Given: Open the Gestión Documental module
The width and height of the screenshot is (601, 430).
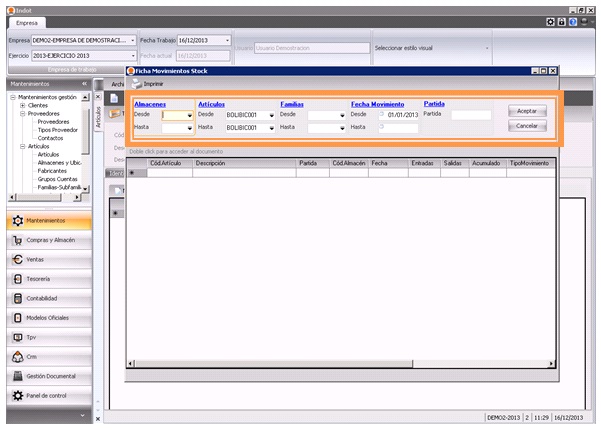Looking at the screenshot, I should click(52, 375).
